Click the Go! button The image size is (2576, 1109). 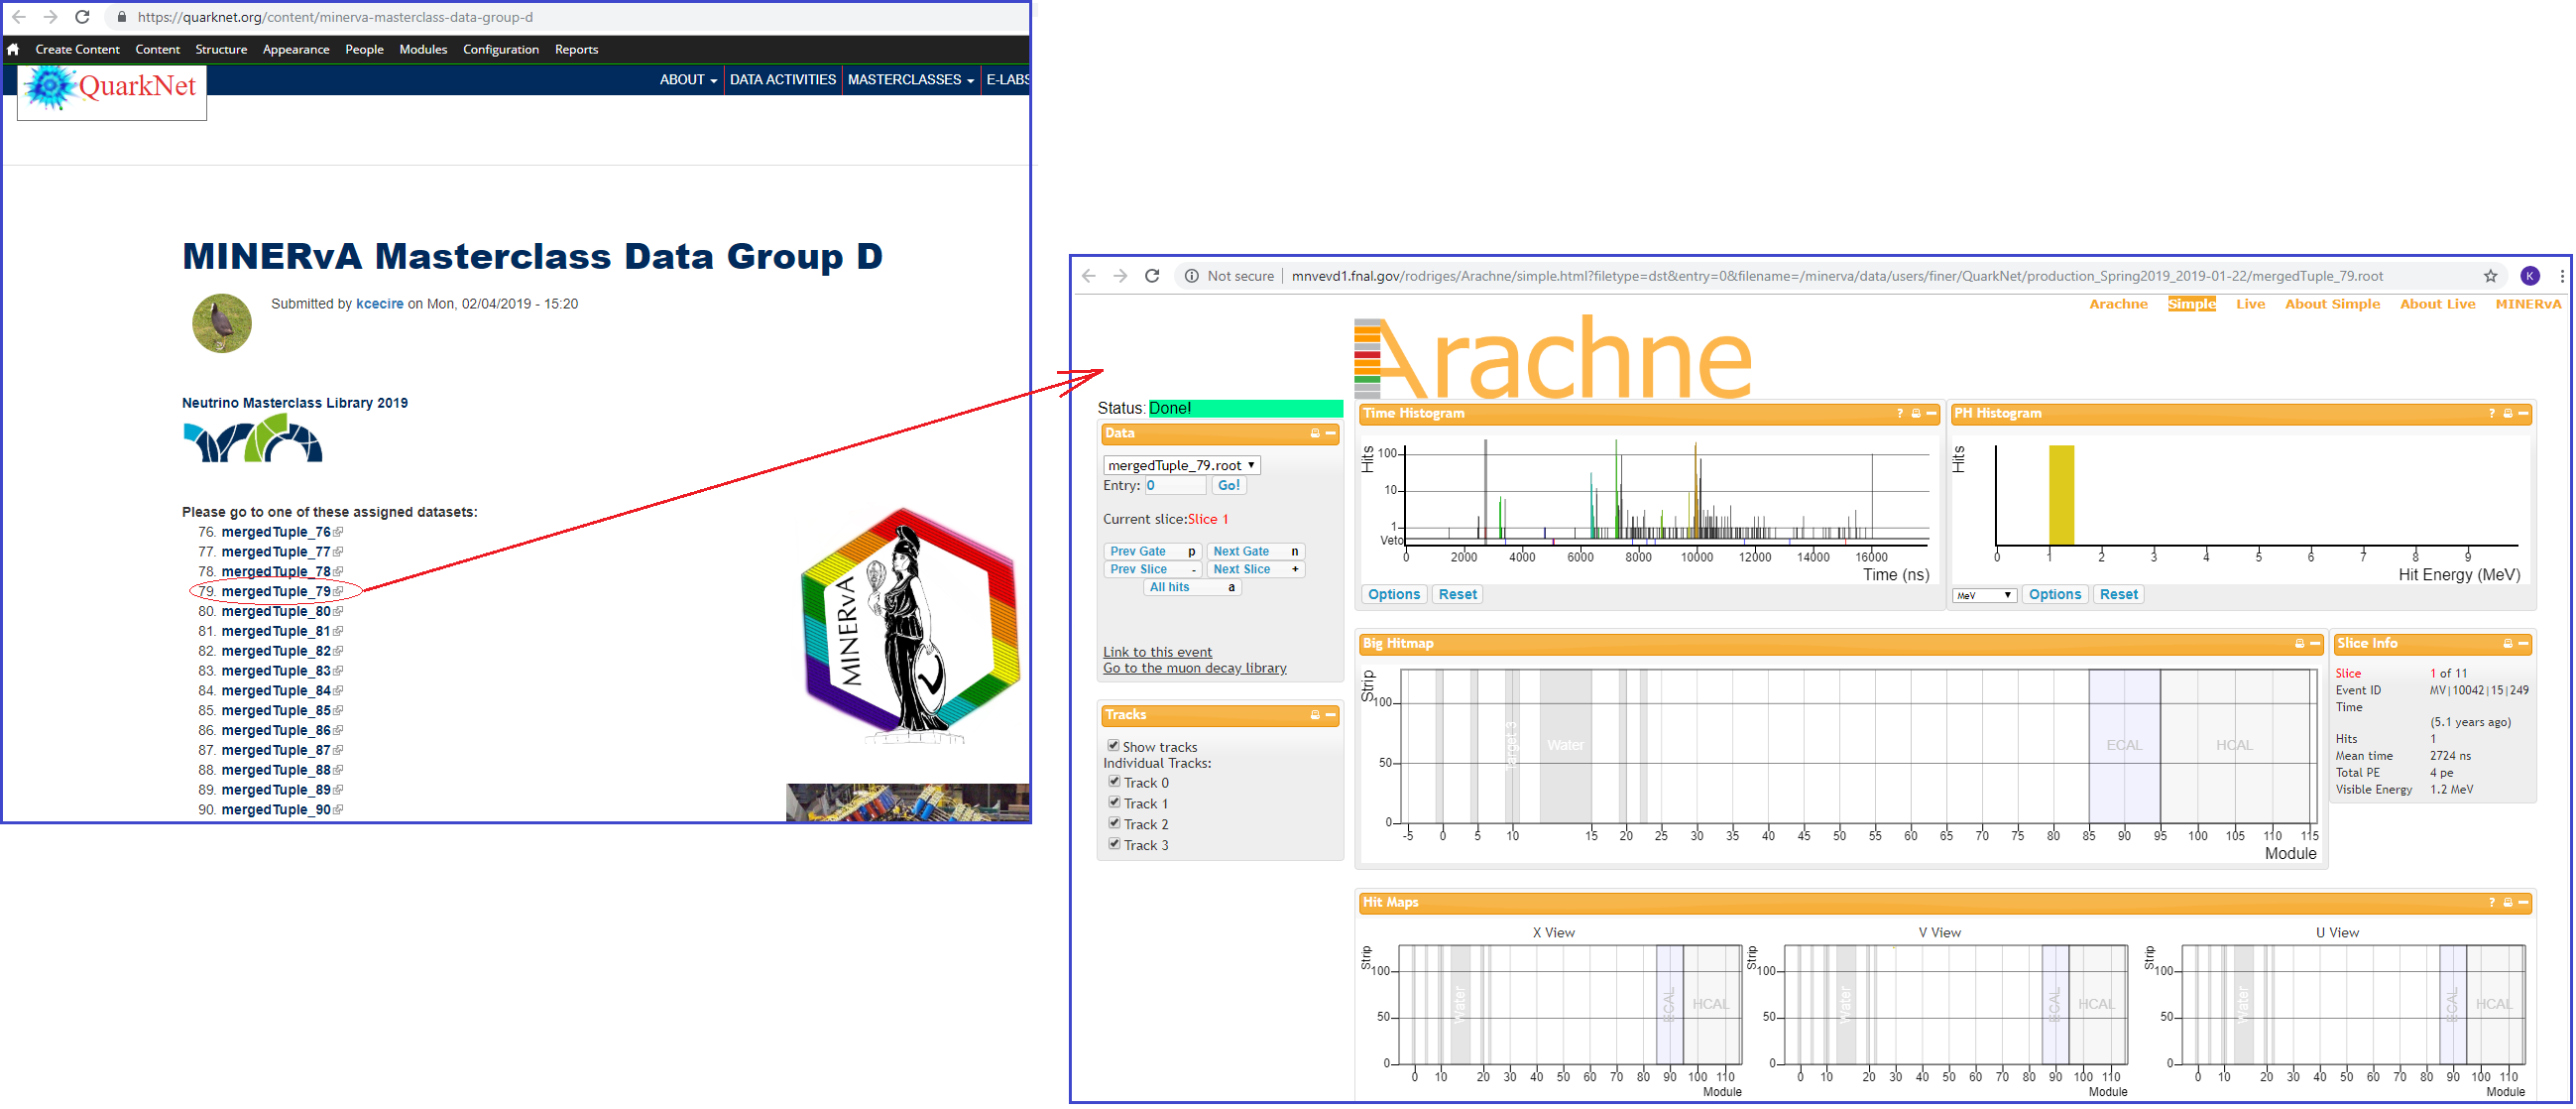tap(1229, 486)
